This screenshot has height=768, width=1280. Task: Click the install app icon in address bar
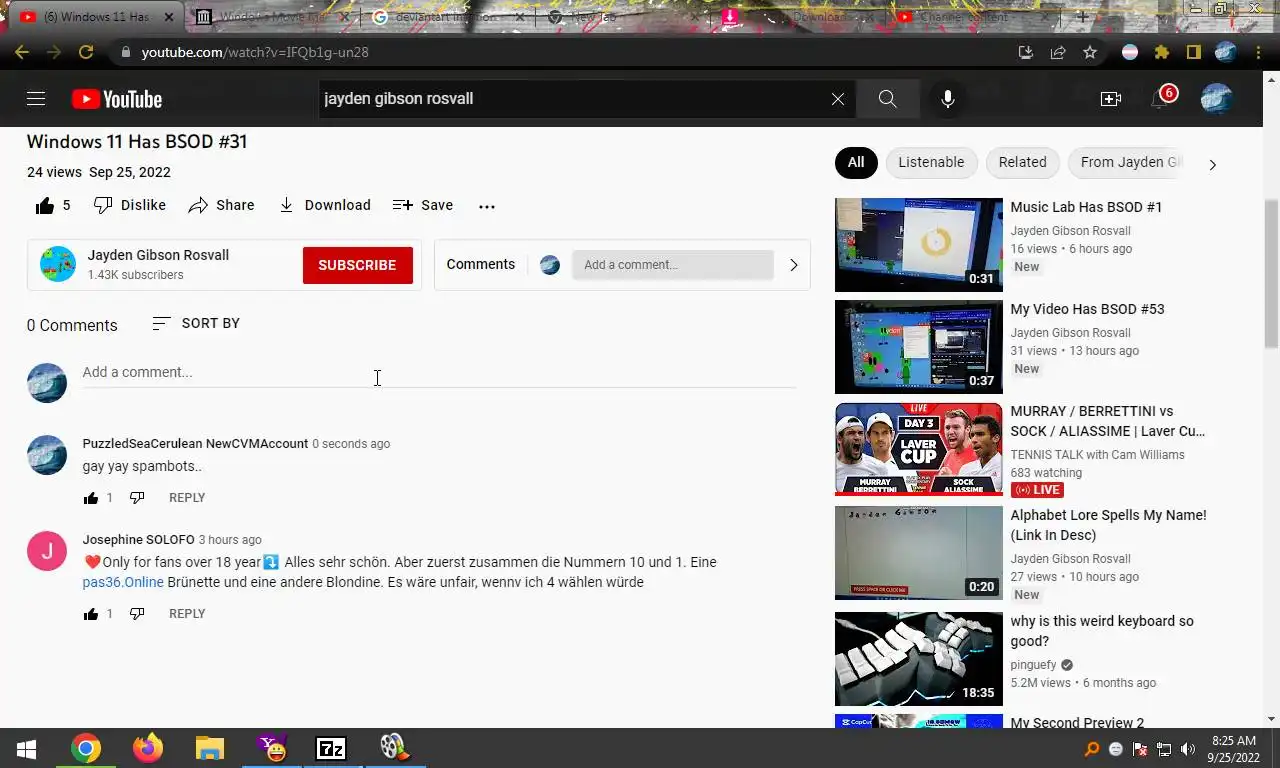tap(1025, 52)
